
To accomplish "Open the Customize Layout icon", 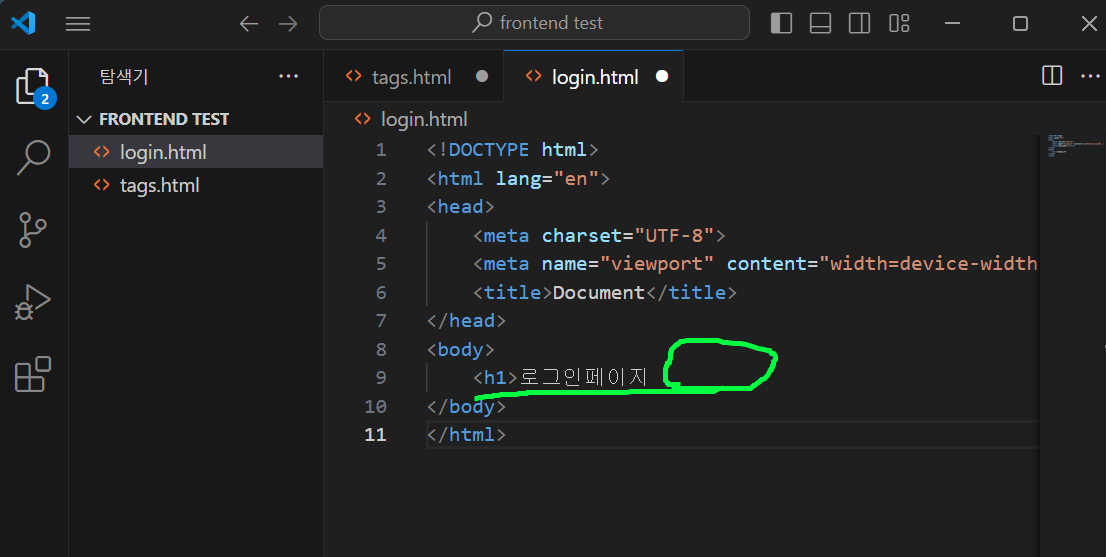I will (x=899, y=23).
